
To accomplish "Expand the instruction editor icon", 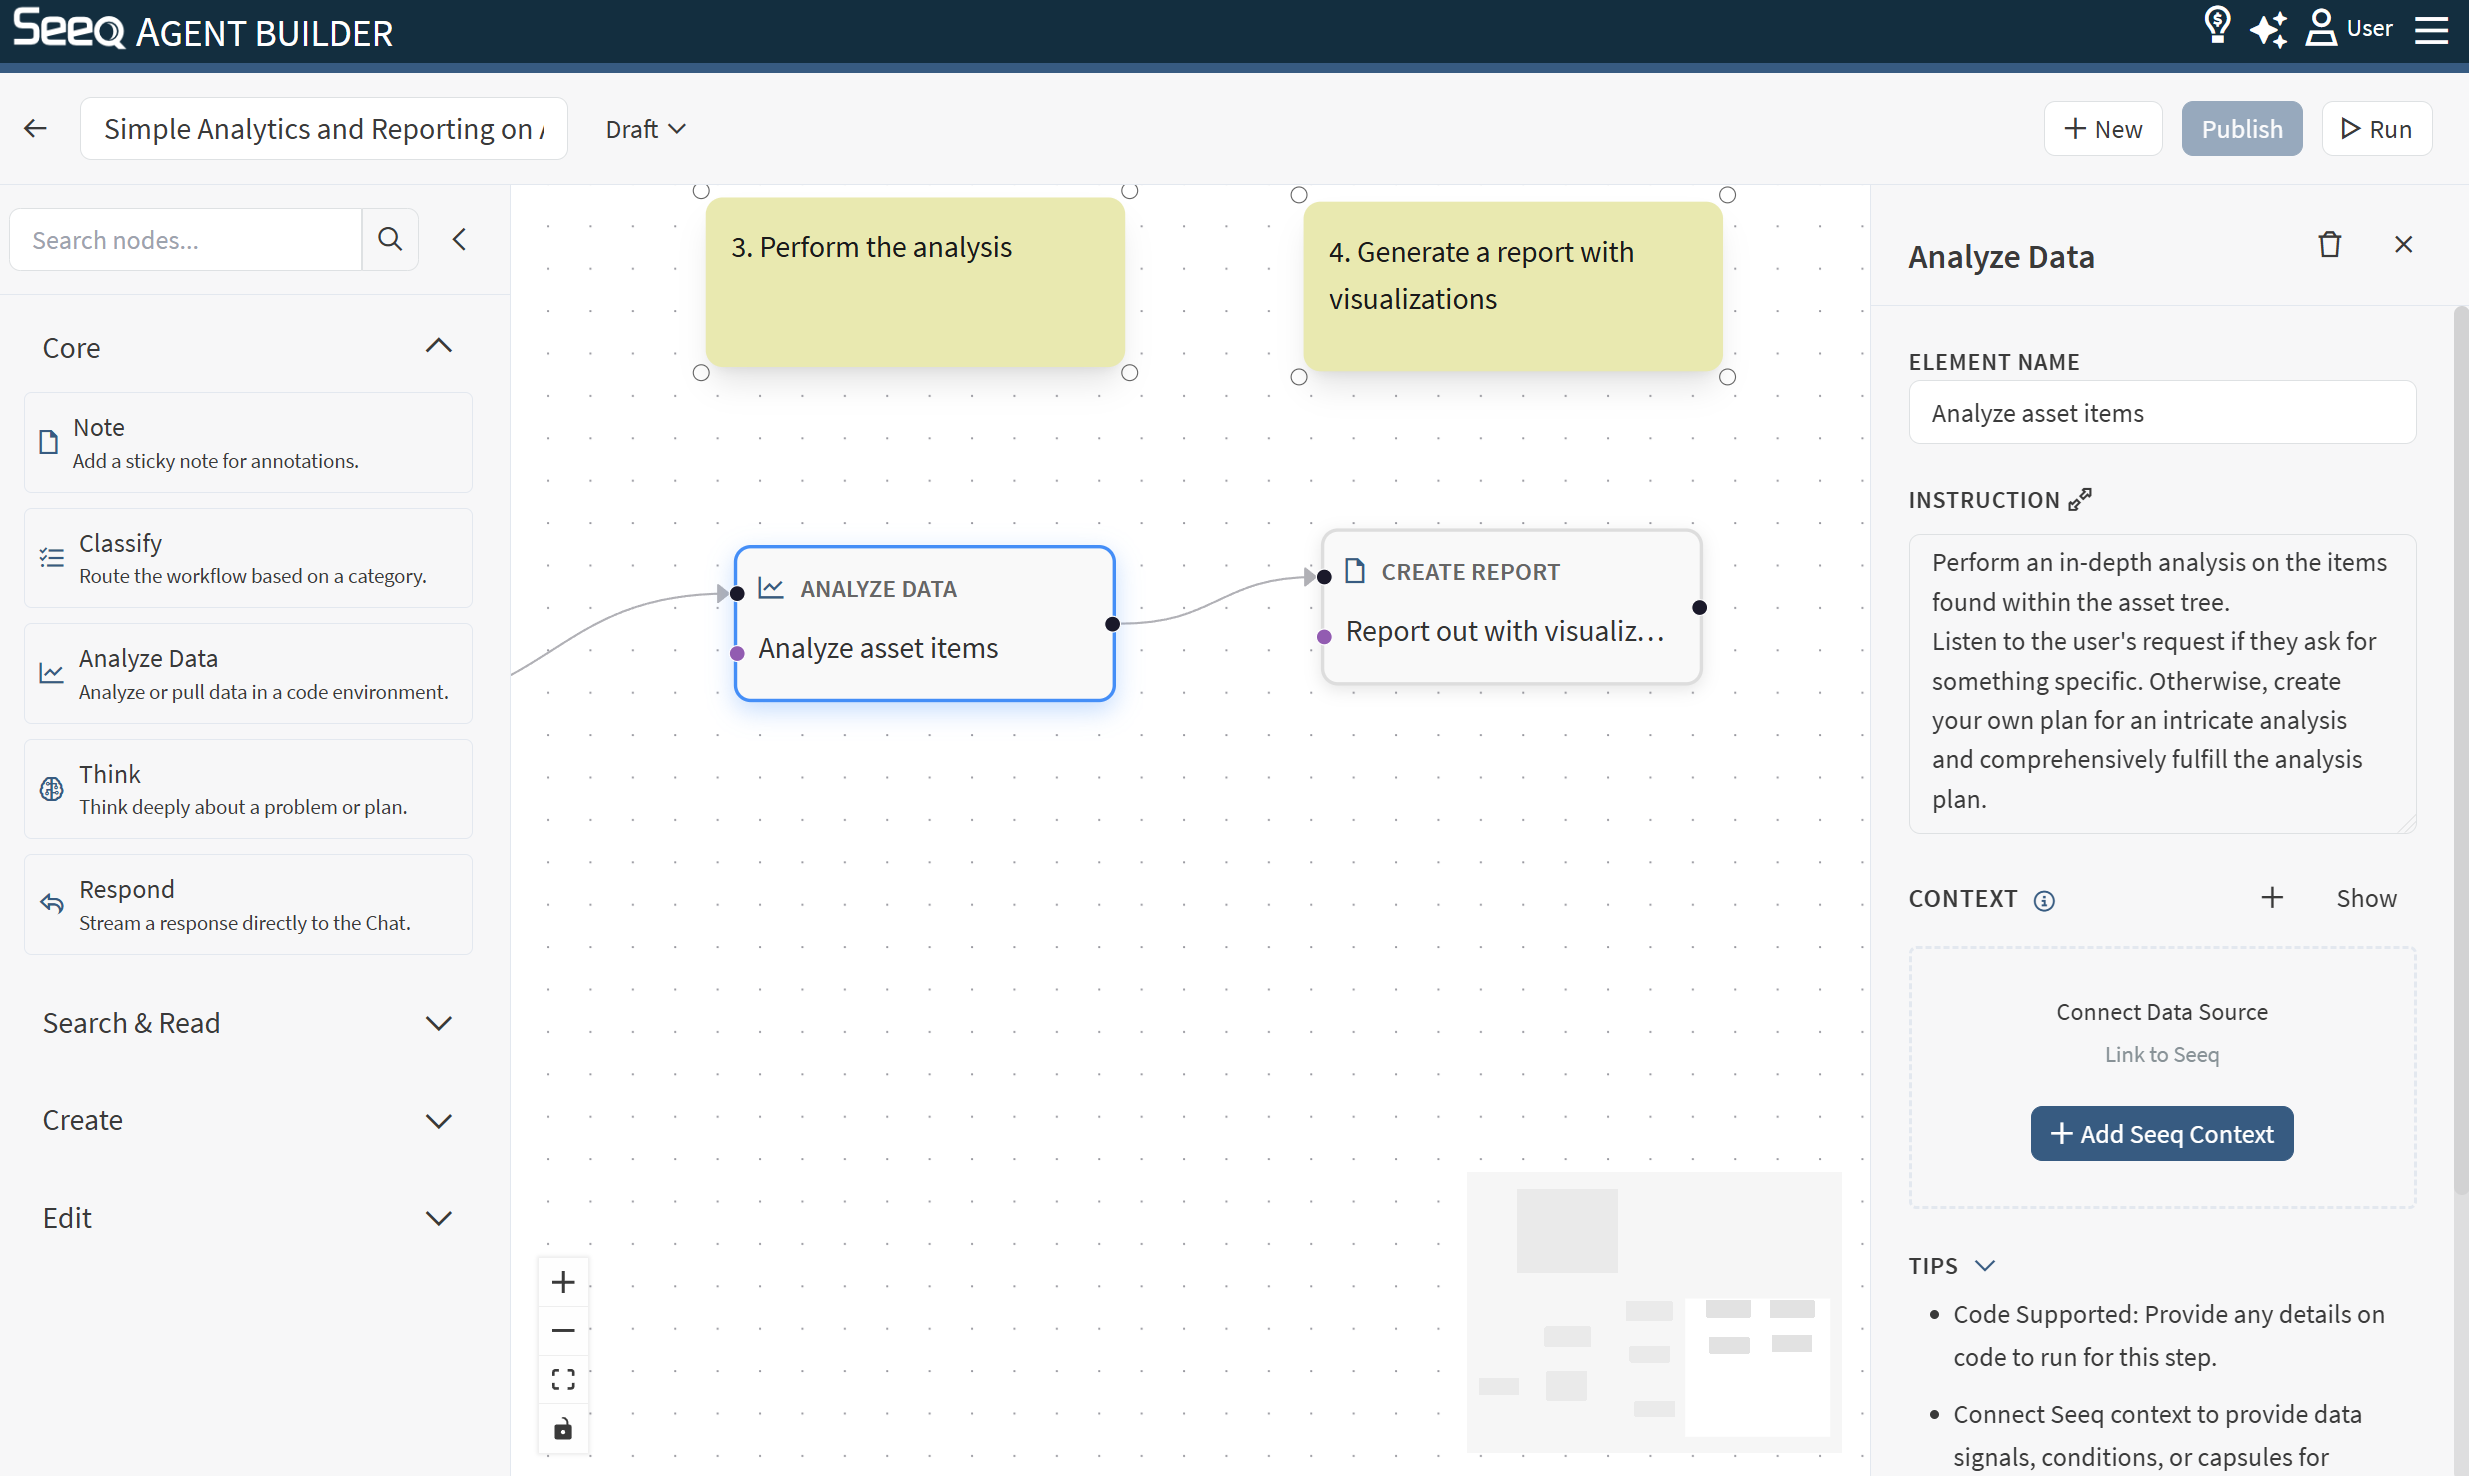I will 2080,499.
